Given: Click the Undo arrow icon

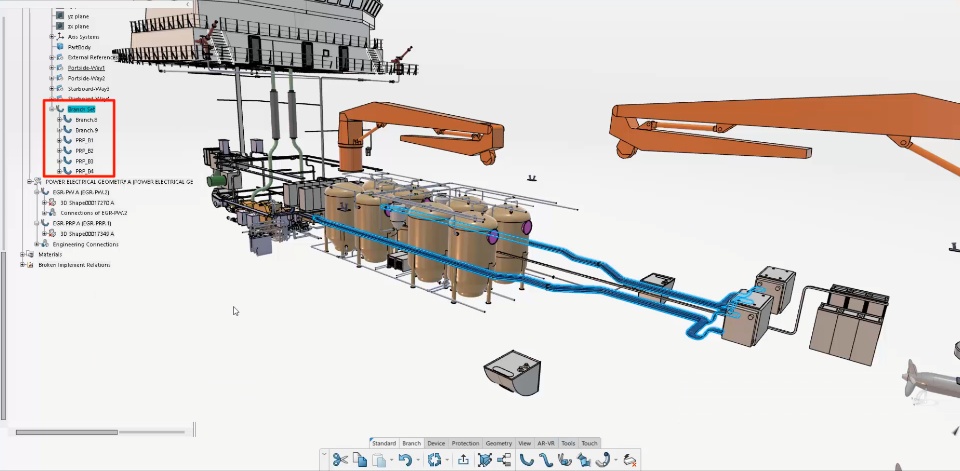Looking at the screenshot, I should (x=405, y=459).
